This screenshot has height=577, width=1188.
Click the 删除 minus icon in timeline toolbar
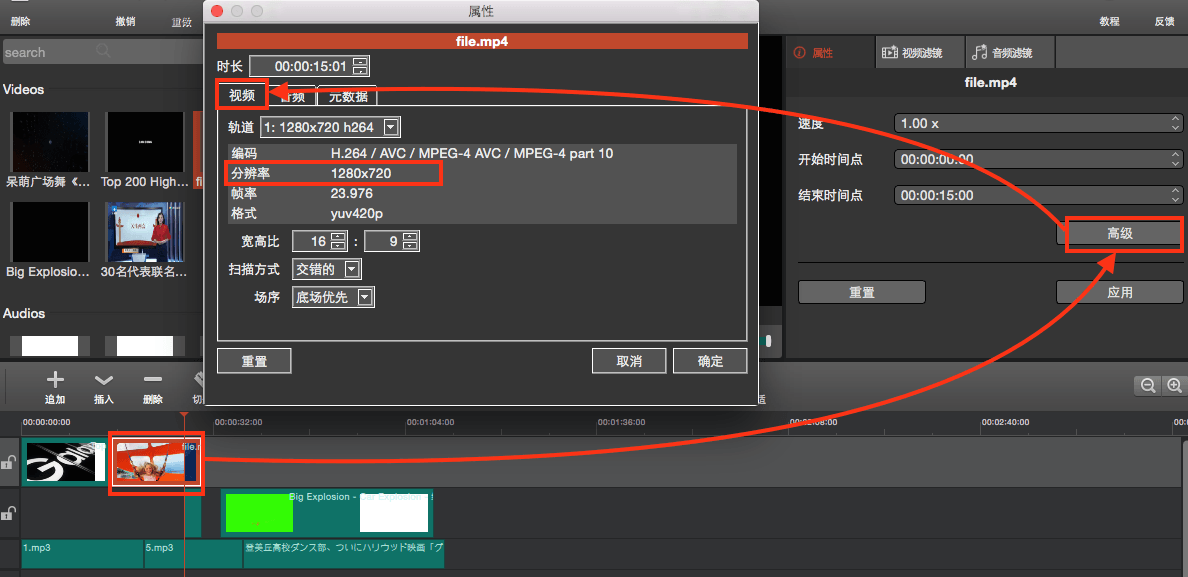click(152, 380)
